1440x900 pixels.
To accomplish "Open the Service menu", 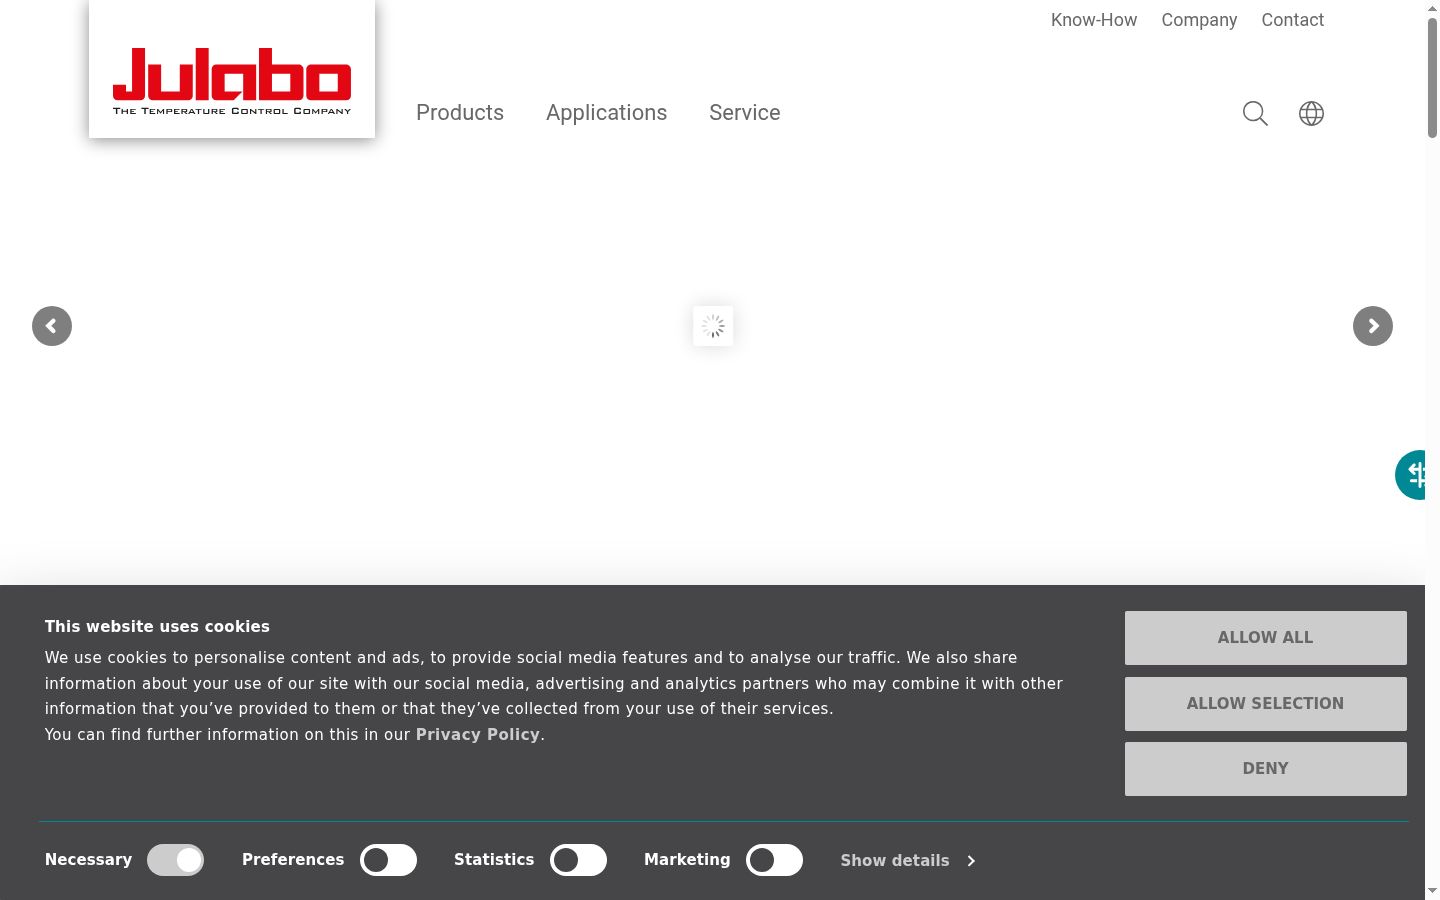I will click(745, 113).
